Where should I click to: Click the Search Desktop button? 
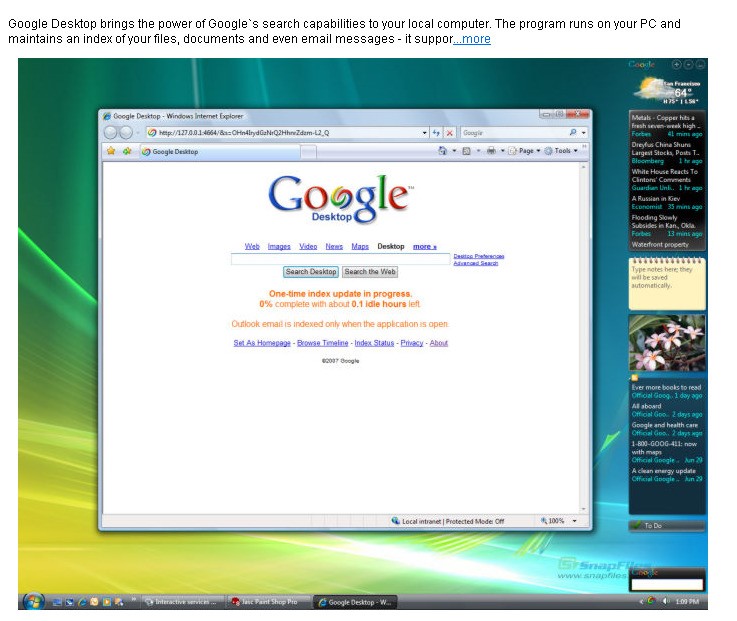click(x=311, y=272)
